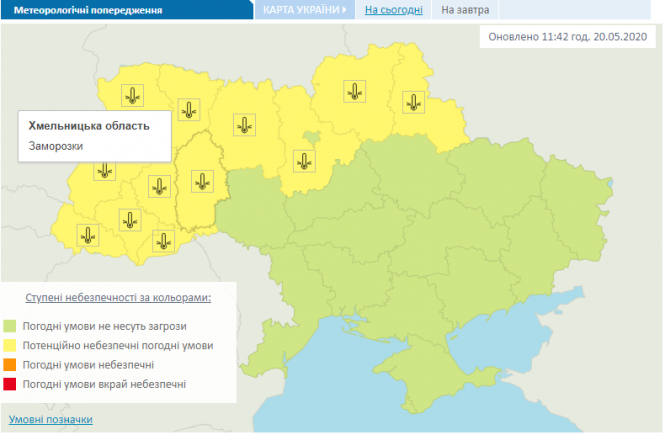Image resolution: width=665 pixels, height=435 pixels.
Task: Click Ступені небезпечності за кольорами link
Action: pos(118,298)
